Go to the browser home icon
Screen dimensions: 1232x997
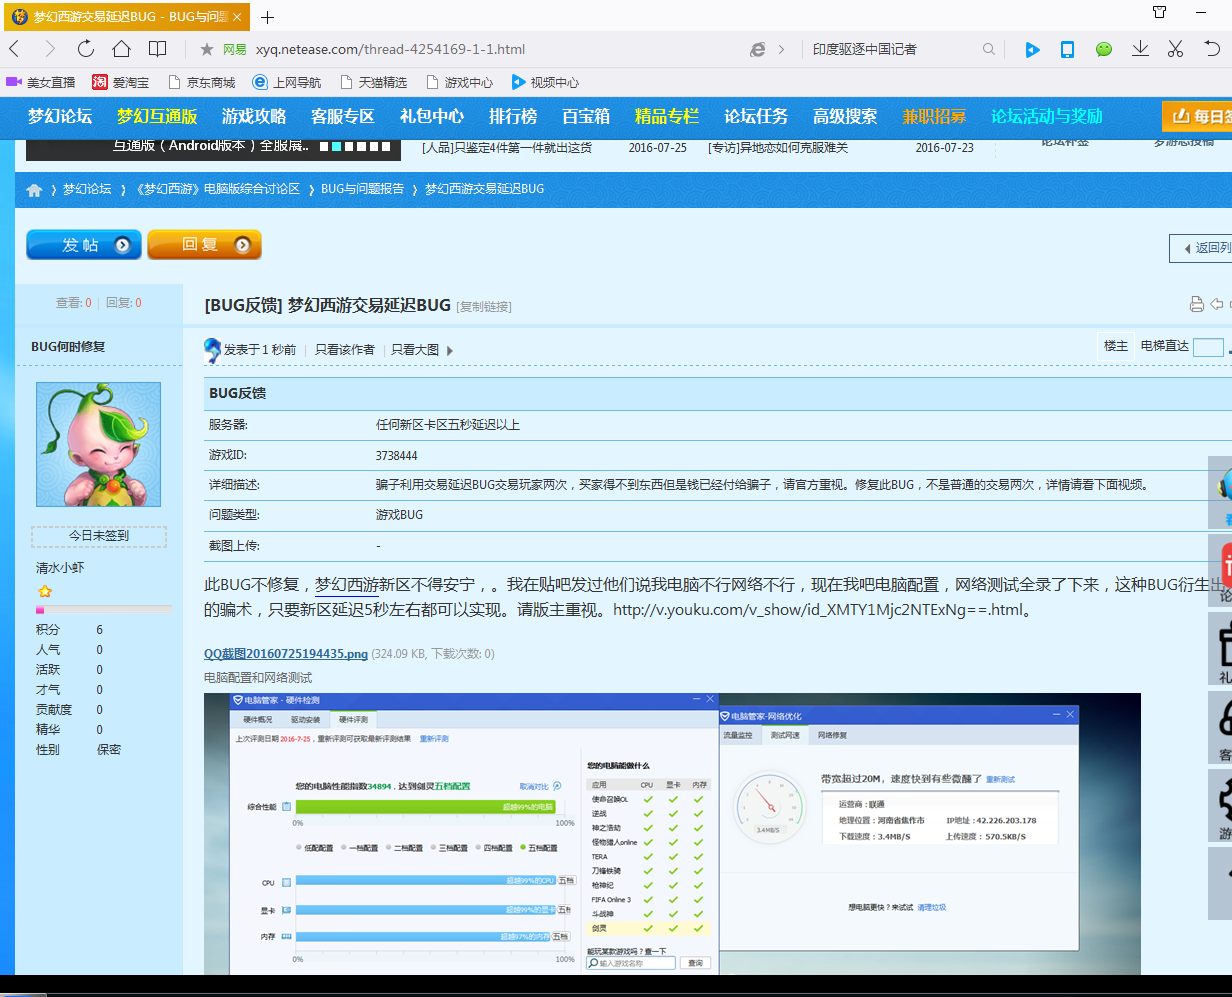coord(121,49)
